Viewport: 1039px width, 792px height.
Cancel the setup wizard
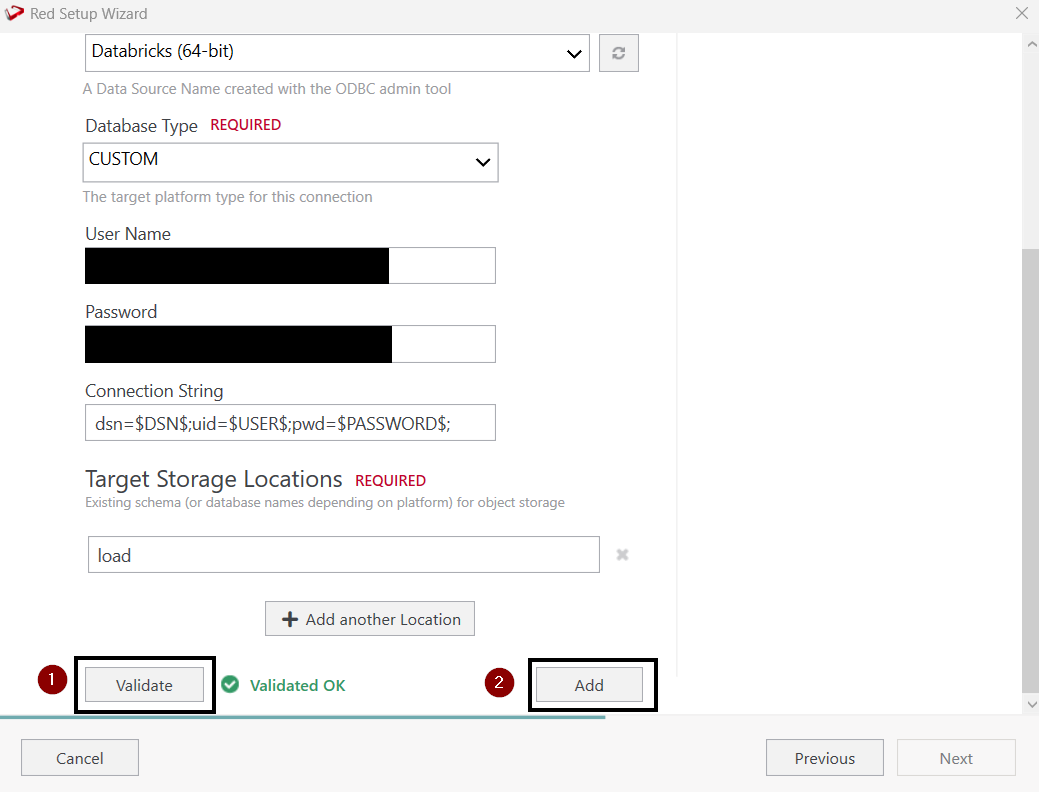80,758
